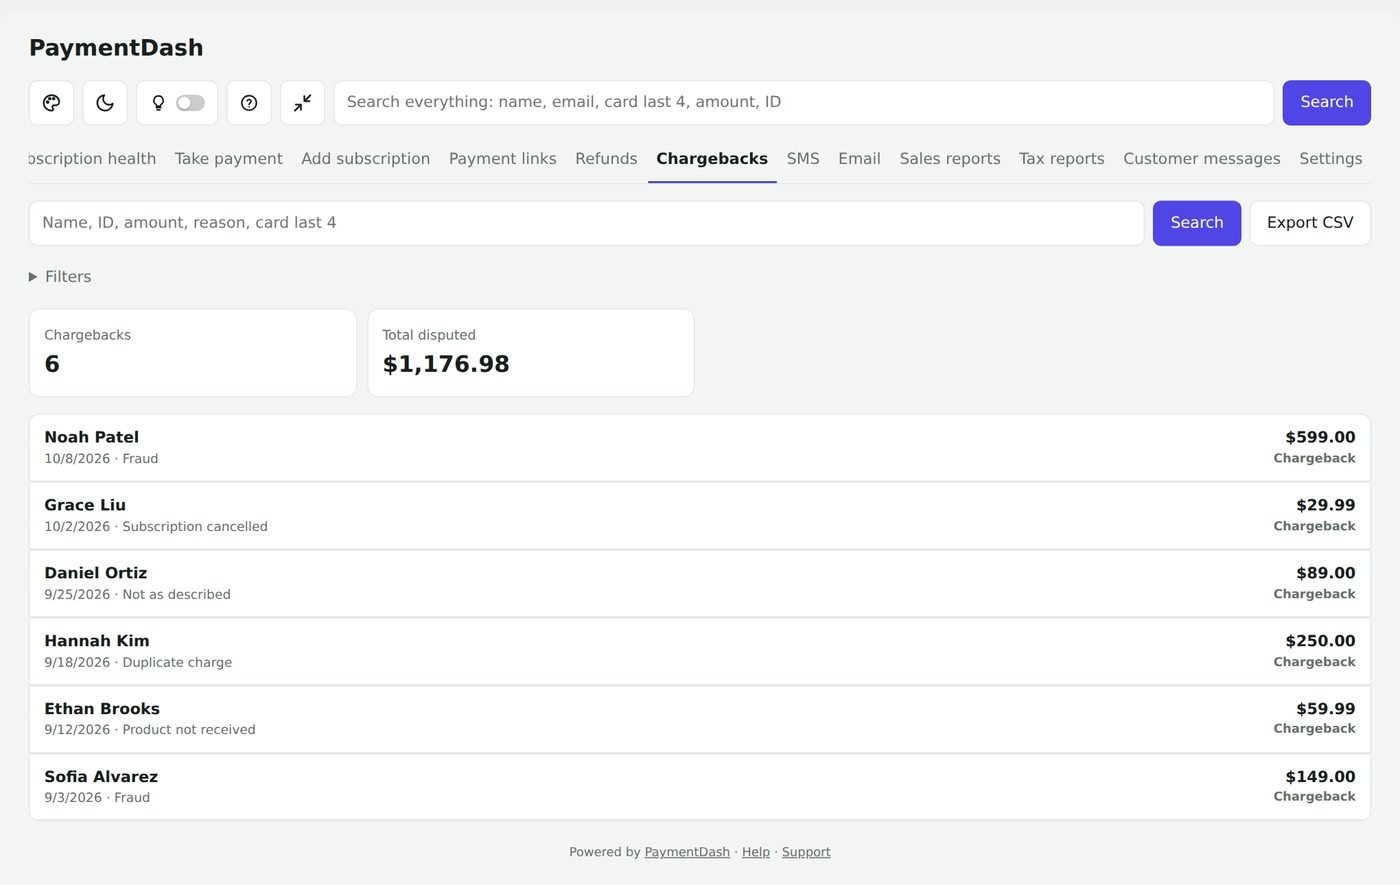Select Daniel Ortiz chargeback entry
The width and height of the screenshot is (1400, 885).
click(x=700, y=584)
